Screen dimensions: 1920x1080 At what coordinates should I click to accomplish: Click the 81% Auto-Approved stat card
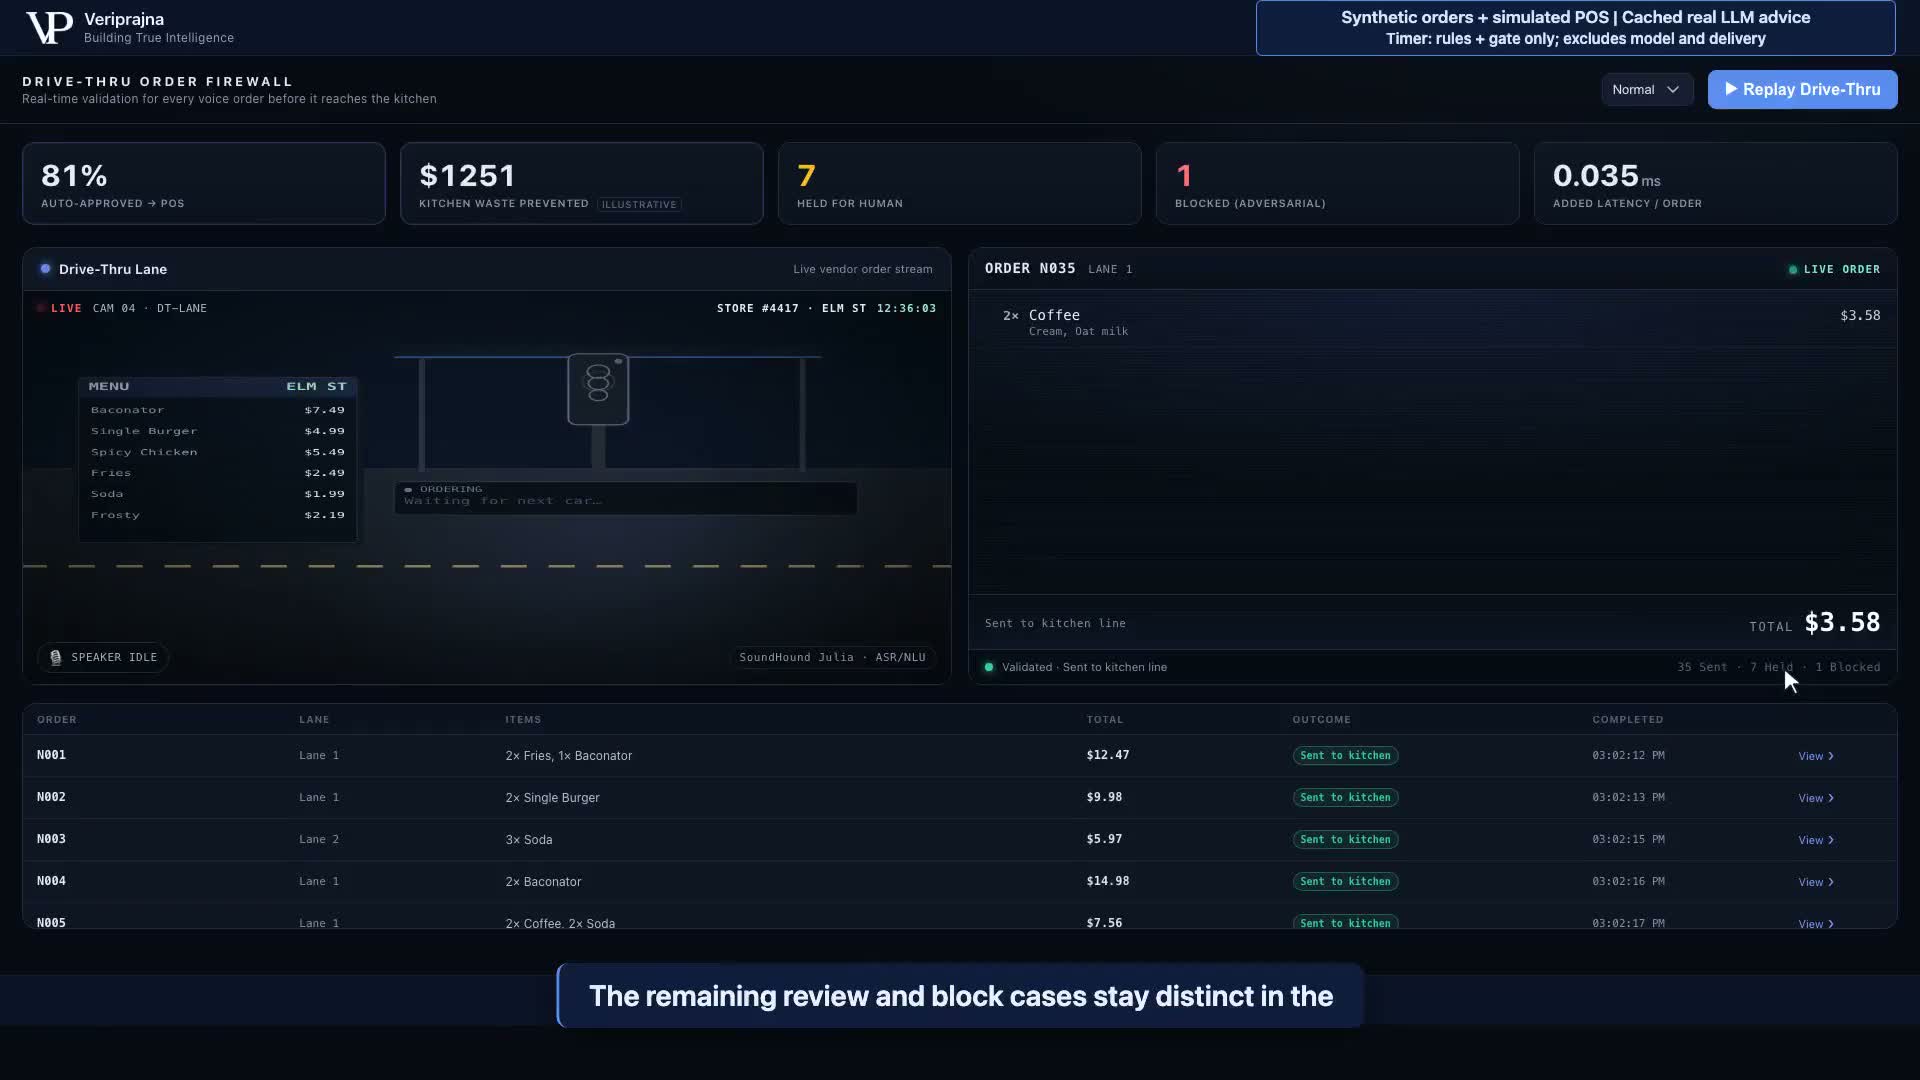pyautogui.click(x=204, y=183)
